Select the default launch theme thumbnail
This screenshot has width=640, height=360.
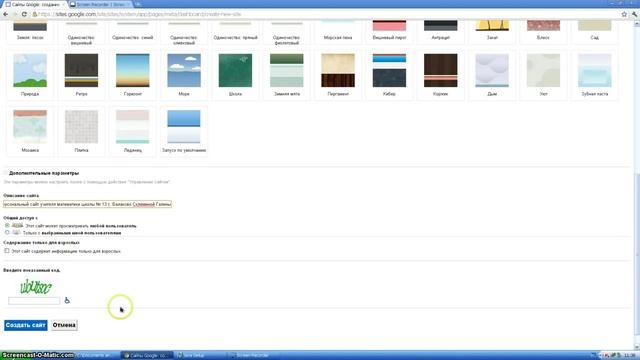184,127
